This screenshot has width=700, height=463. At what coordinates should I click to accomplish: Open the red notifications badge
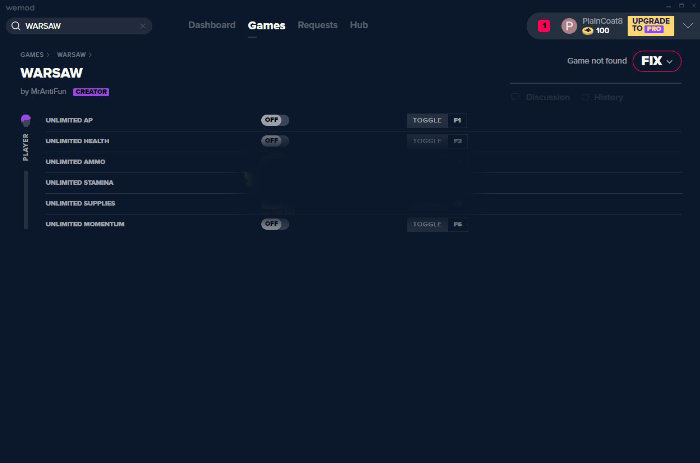[544, 26]
